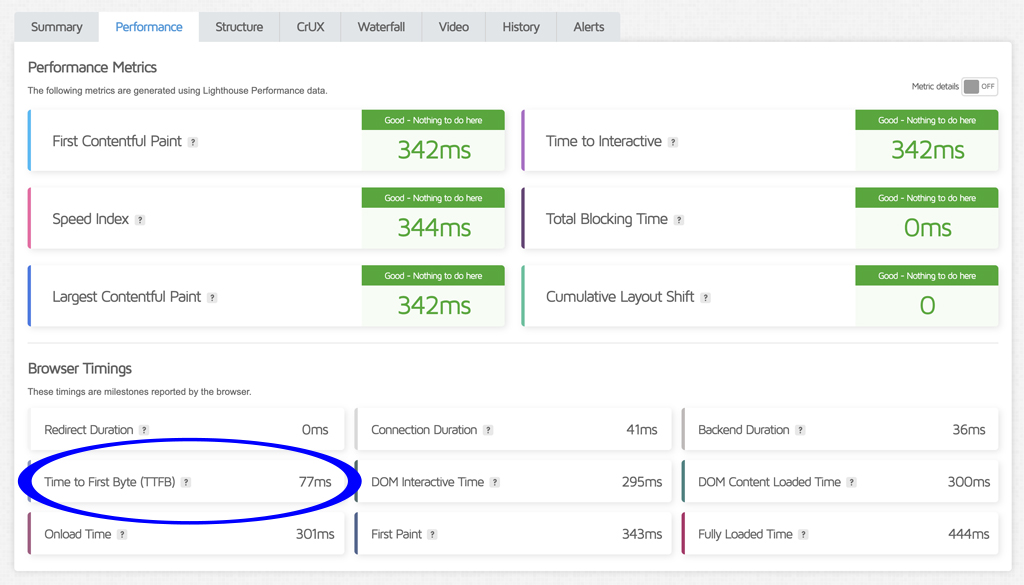Open the Alerts tab
Image resolution: width=1024 pixels, height=585 pixels.
pyautogui.click(x=589, y=27)
